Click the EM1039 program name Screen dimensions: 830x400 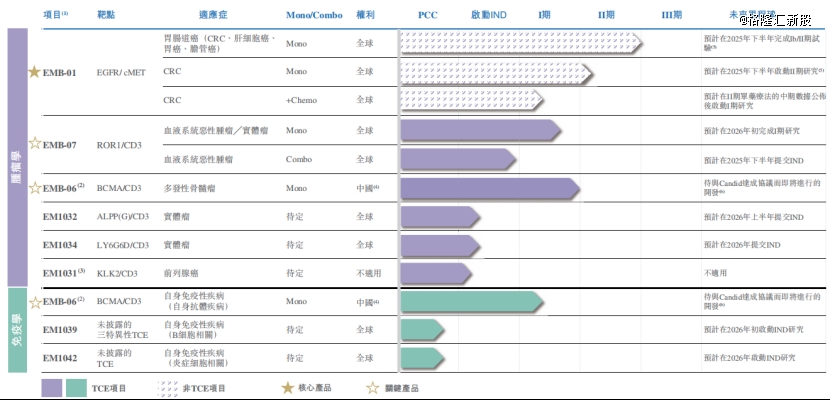pyautogui.click(x=60, y=330)
